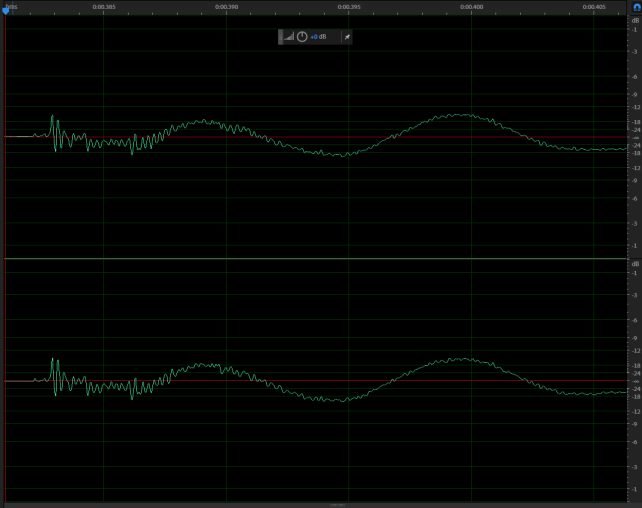This screenshot has width=642, height=508.
Task: Click the 0:00.405 mark on the time ruler
Action: [594, 7]
